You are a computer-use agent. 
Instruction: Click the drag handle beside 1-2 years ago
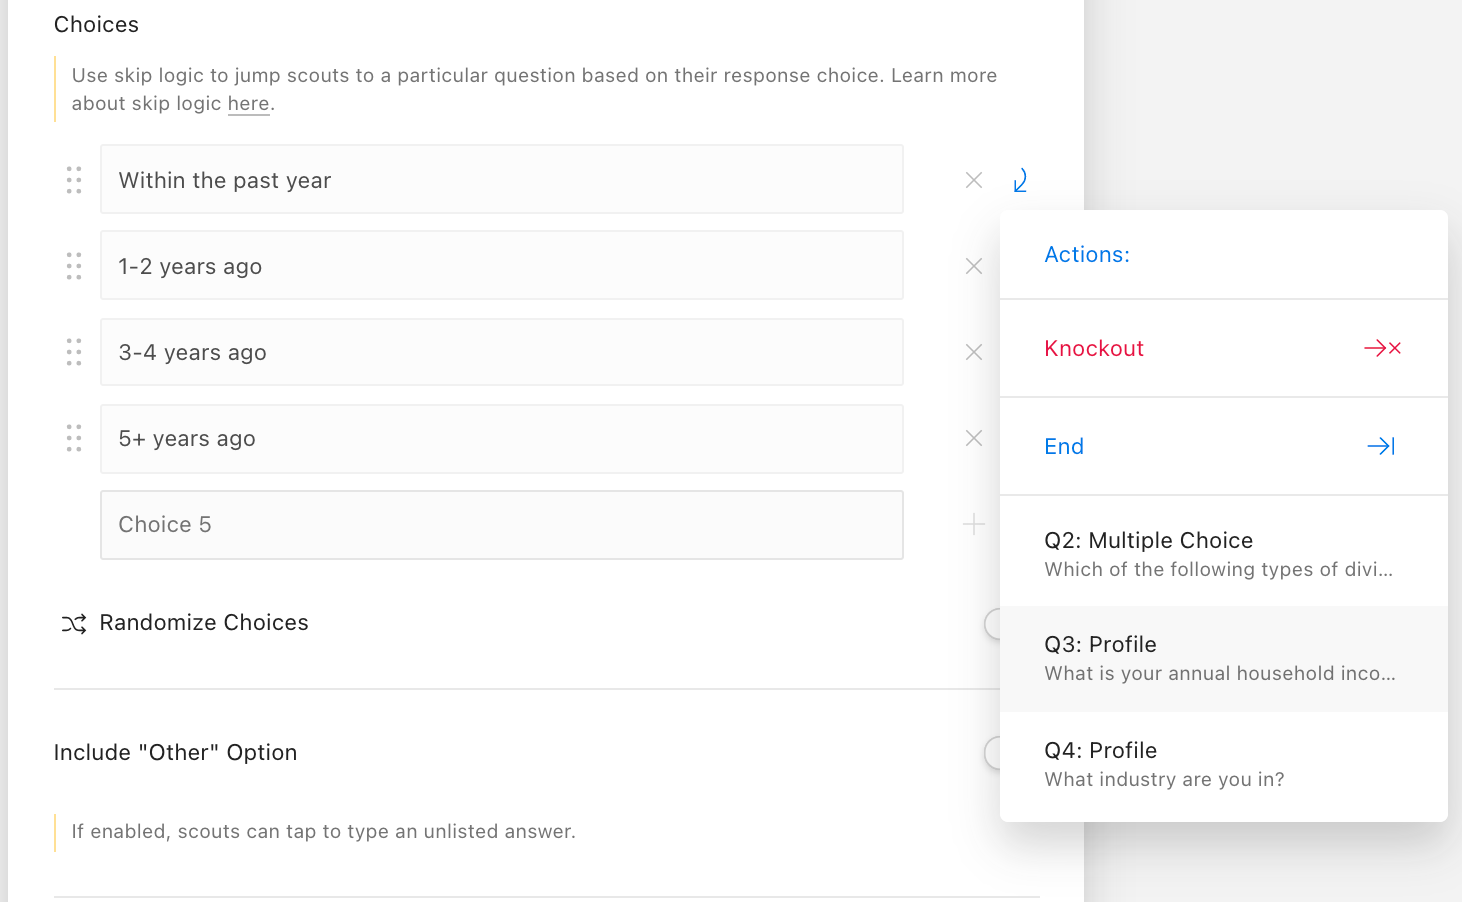pyautogui.click(x=74, y=266)
